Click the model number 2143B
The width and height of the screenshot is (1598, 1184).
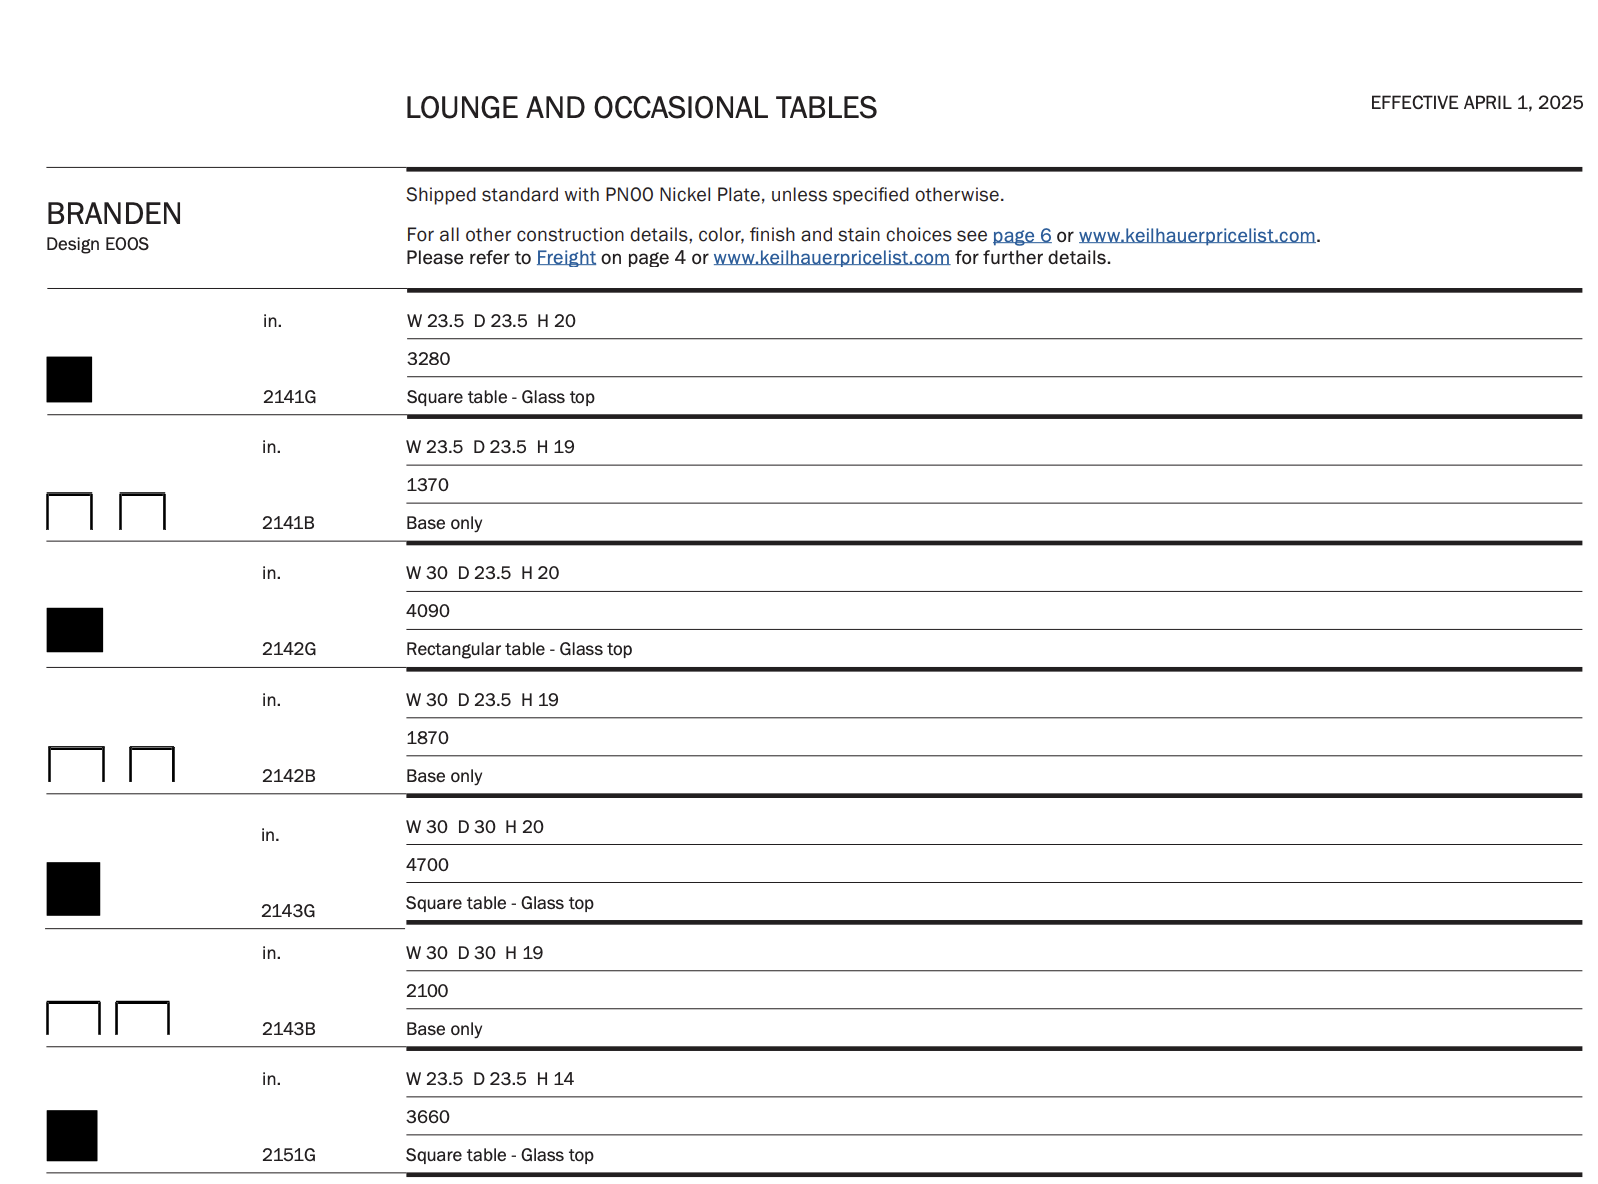coord(288,1029)
